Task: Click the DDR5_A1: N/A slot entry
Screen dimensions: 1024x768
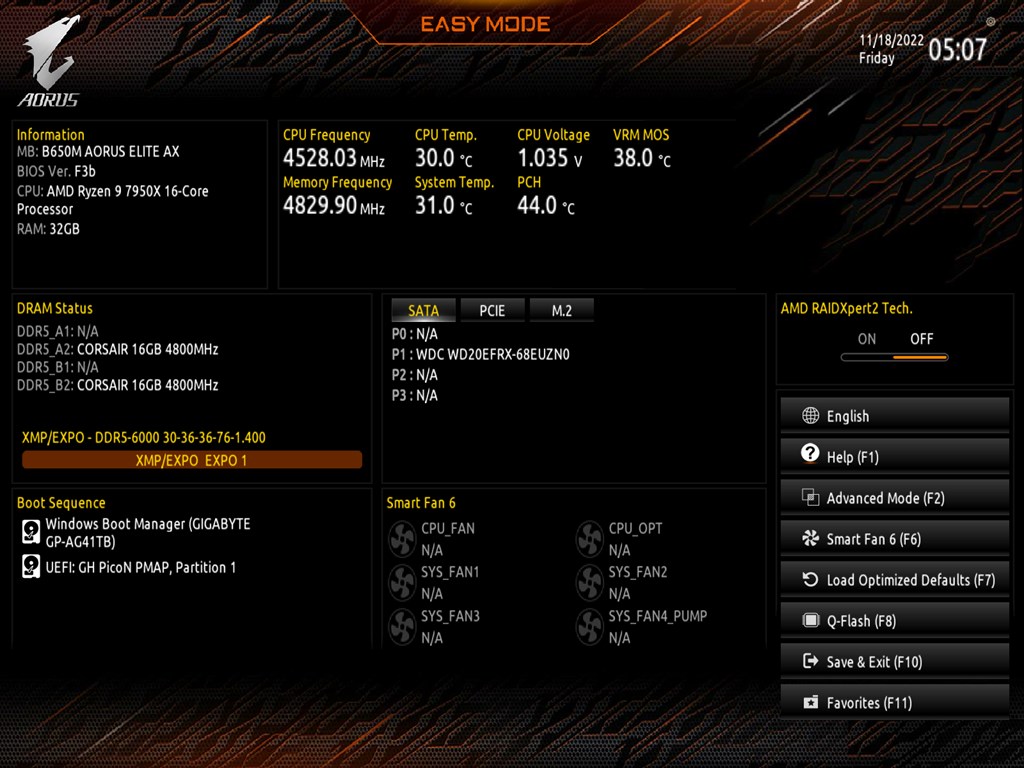Action: click(57, 331)
